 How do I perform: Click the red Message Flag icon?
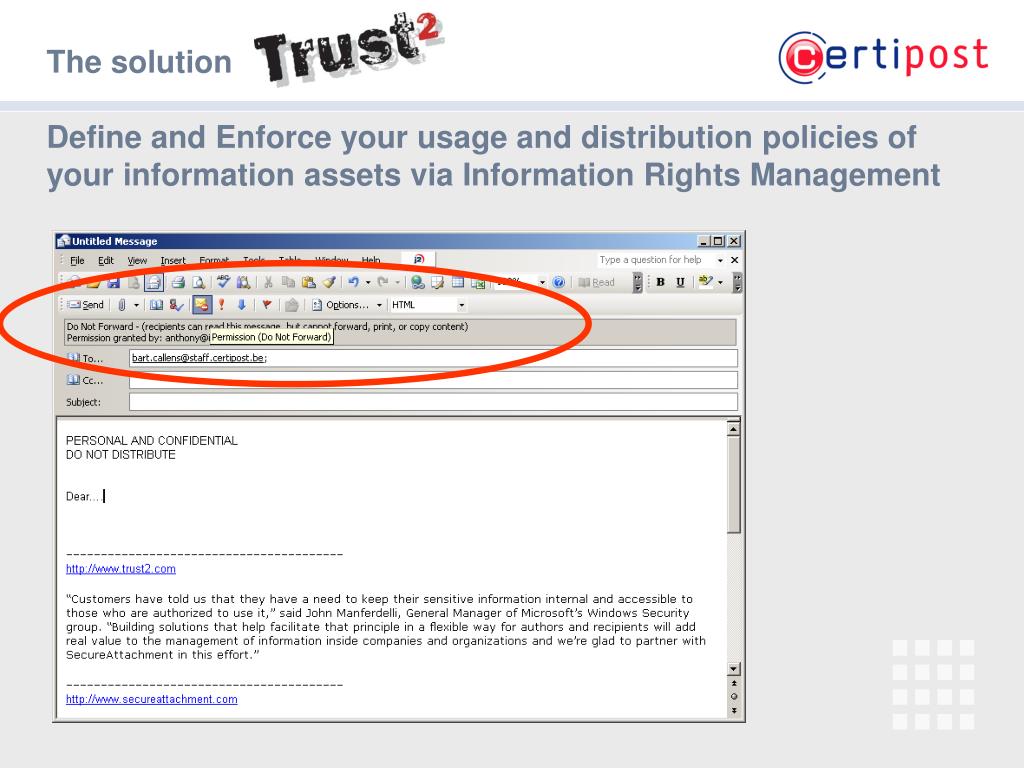(266, 305)
